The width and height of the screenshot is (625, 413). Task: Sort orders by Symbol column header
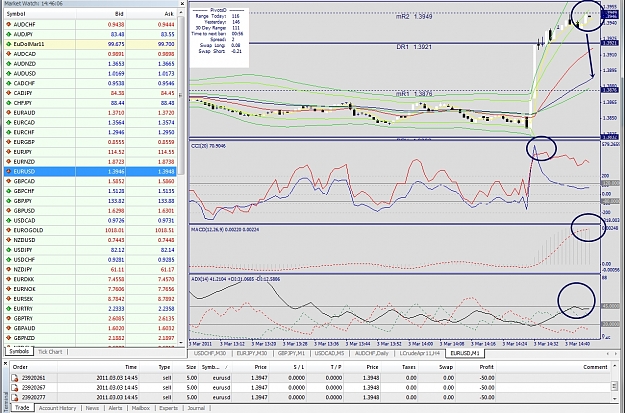click(x=216, y=367)
